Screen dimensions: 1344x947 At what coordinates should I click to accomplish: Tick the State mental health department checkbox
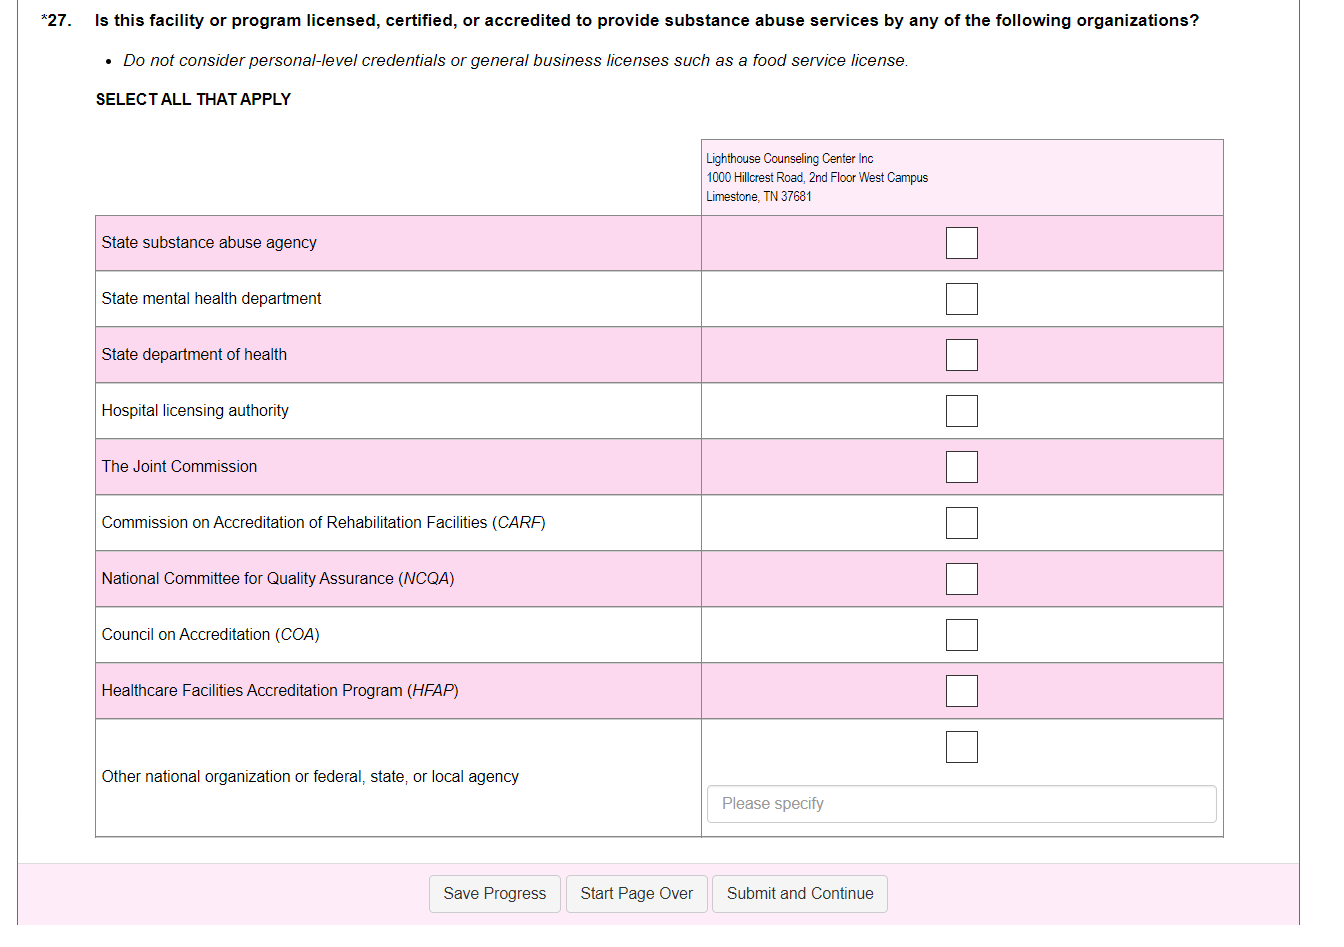(x=961, y=299)
